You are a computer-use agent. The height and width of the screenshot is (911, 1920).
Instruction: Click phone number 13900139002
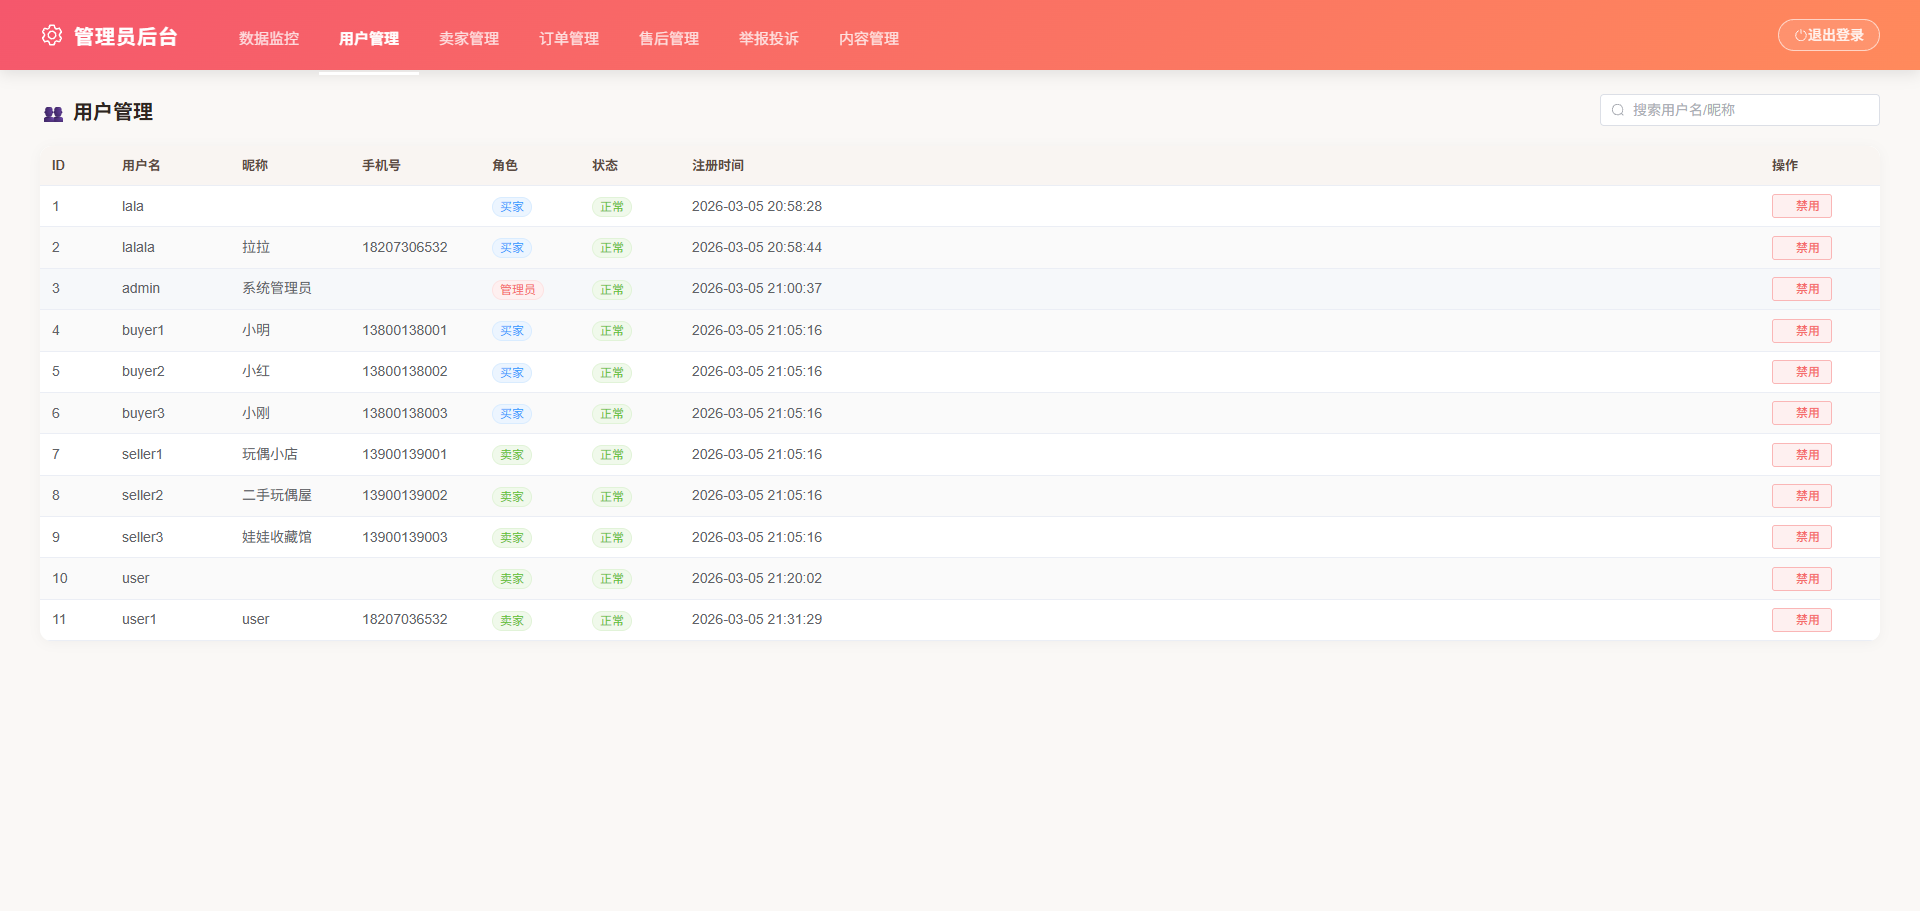405,495
